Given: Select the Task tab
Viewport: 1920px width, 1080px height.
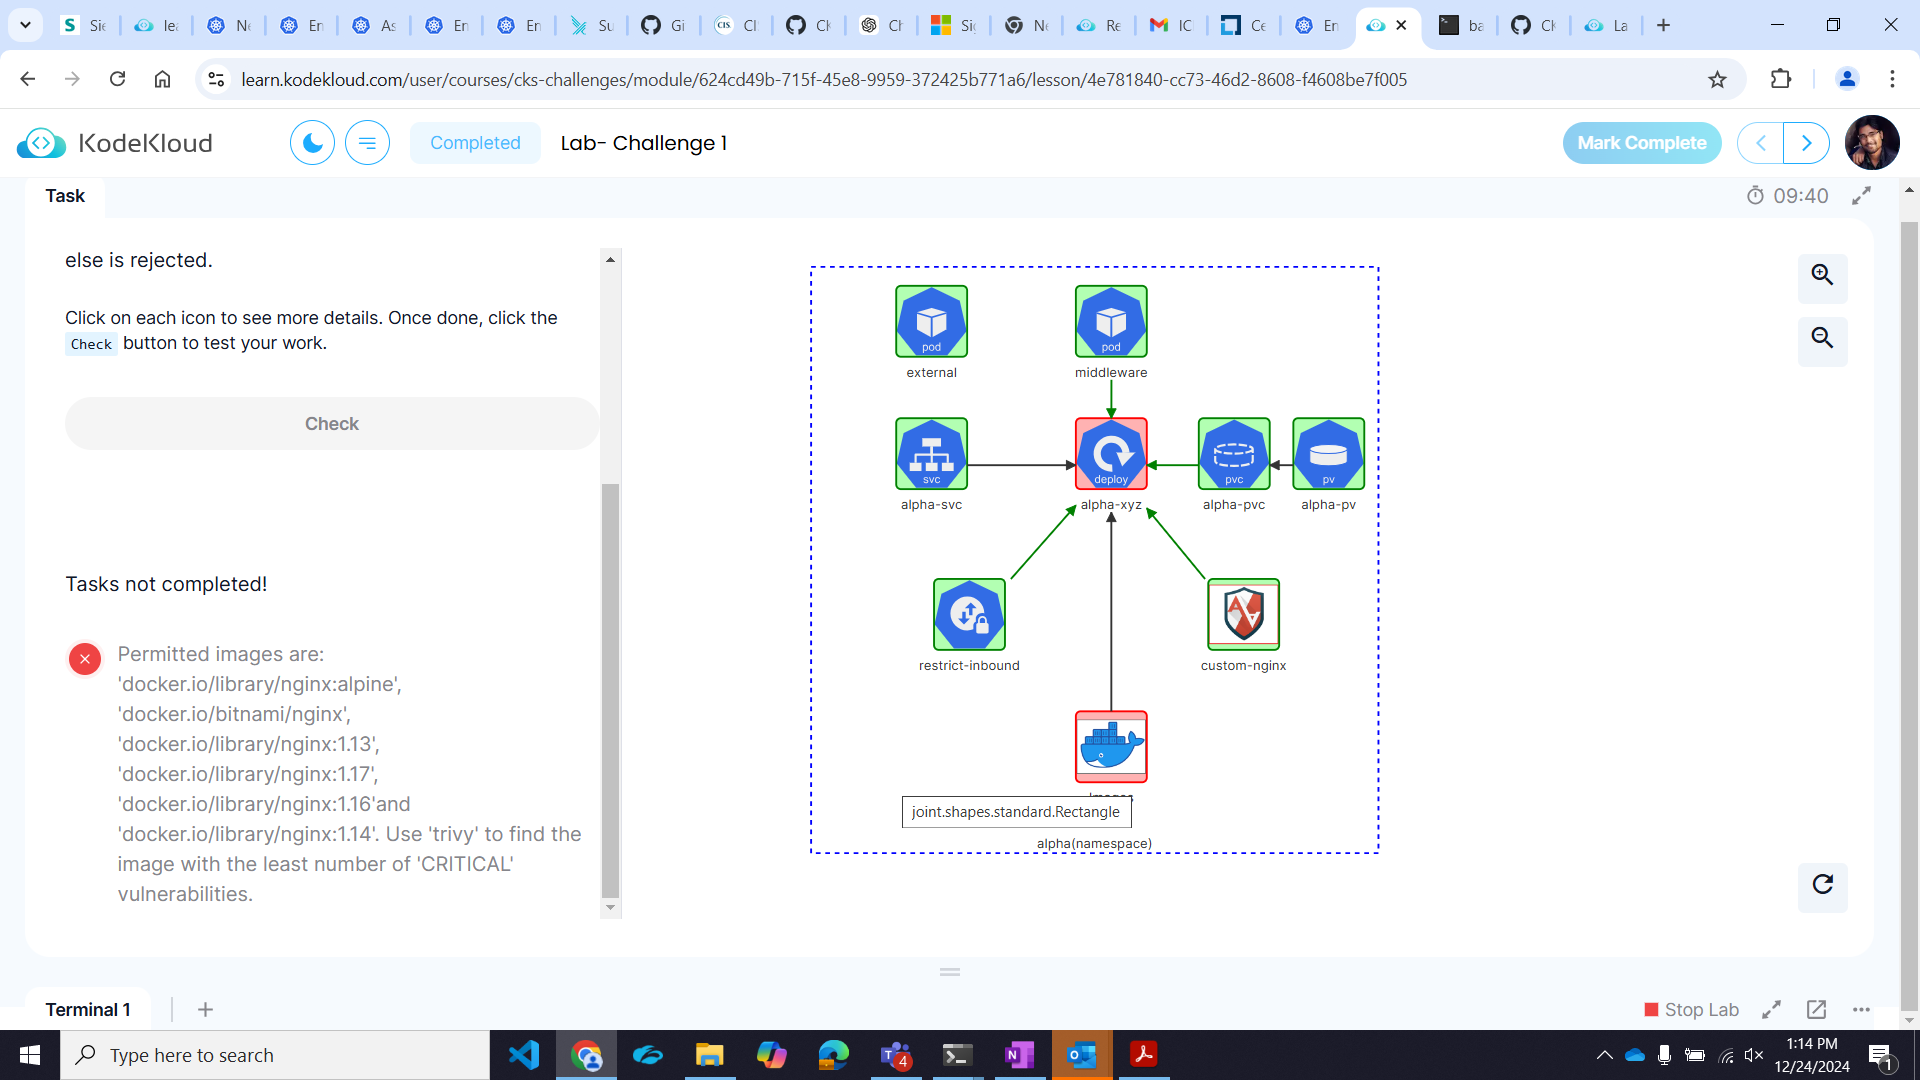Looking at the screenshot, I should point(65,196).
